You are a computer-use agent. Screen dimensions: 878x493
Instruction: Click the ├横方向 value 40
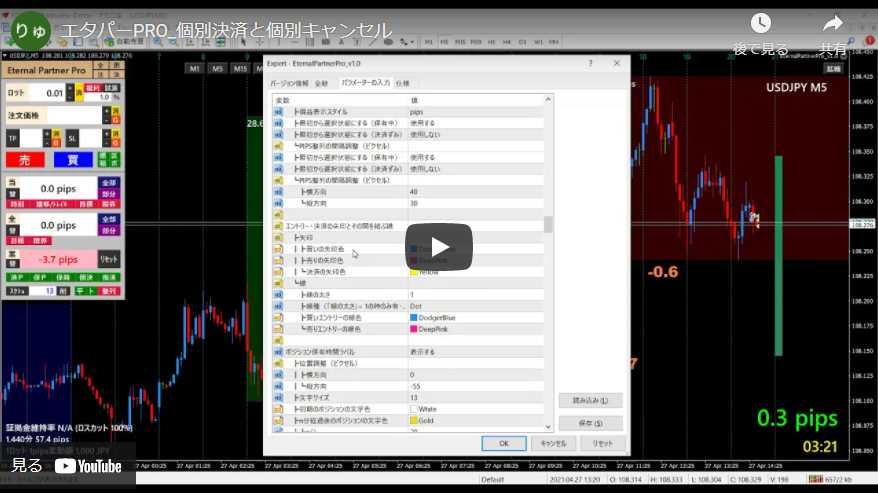[414, 192]
